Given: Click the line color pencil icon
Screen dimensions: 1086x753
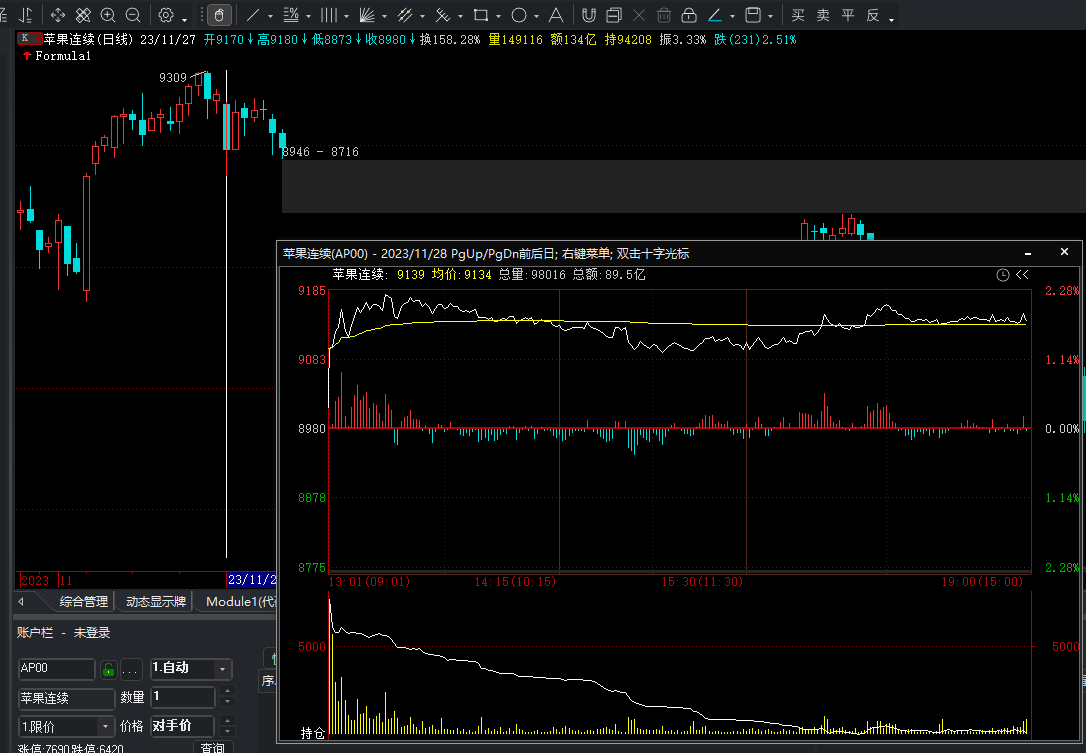Looking at the screenshot, I should coord(715,15).
